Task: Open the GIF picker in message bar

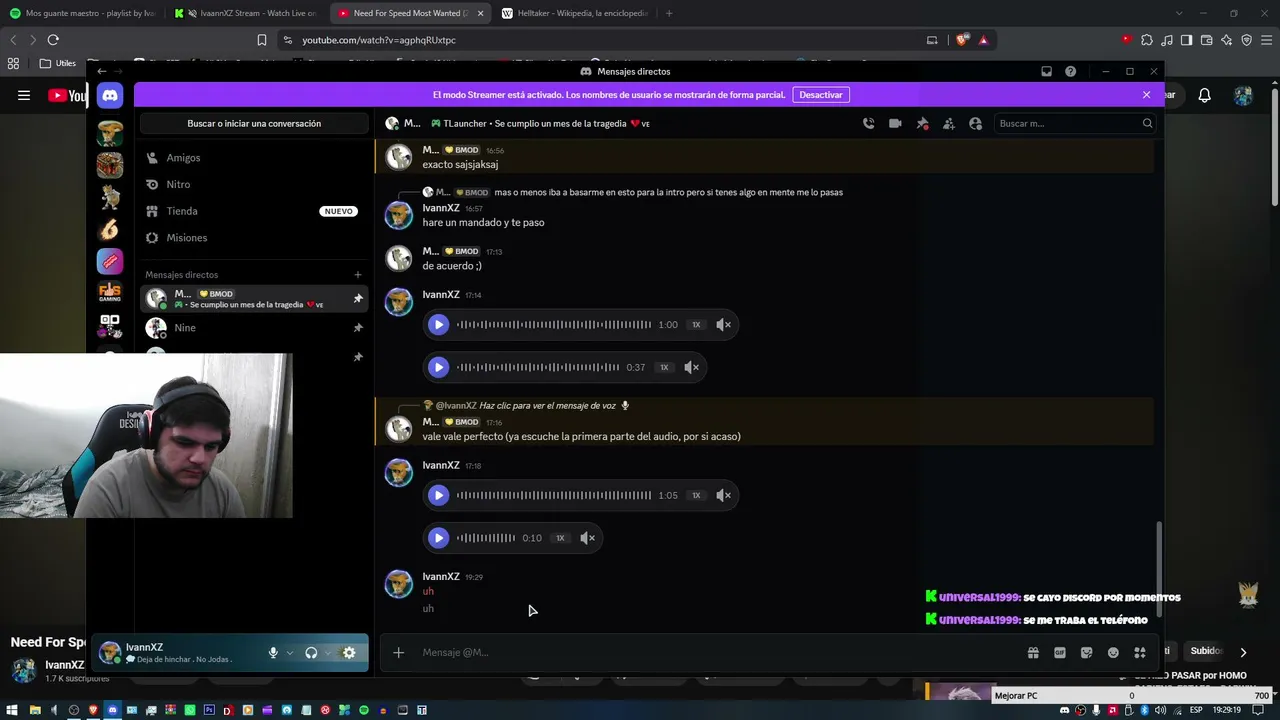Action: point(1060,653)
